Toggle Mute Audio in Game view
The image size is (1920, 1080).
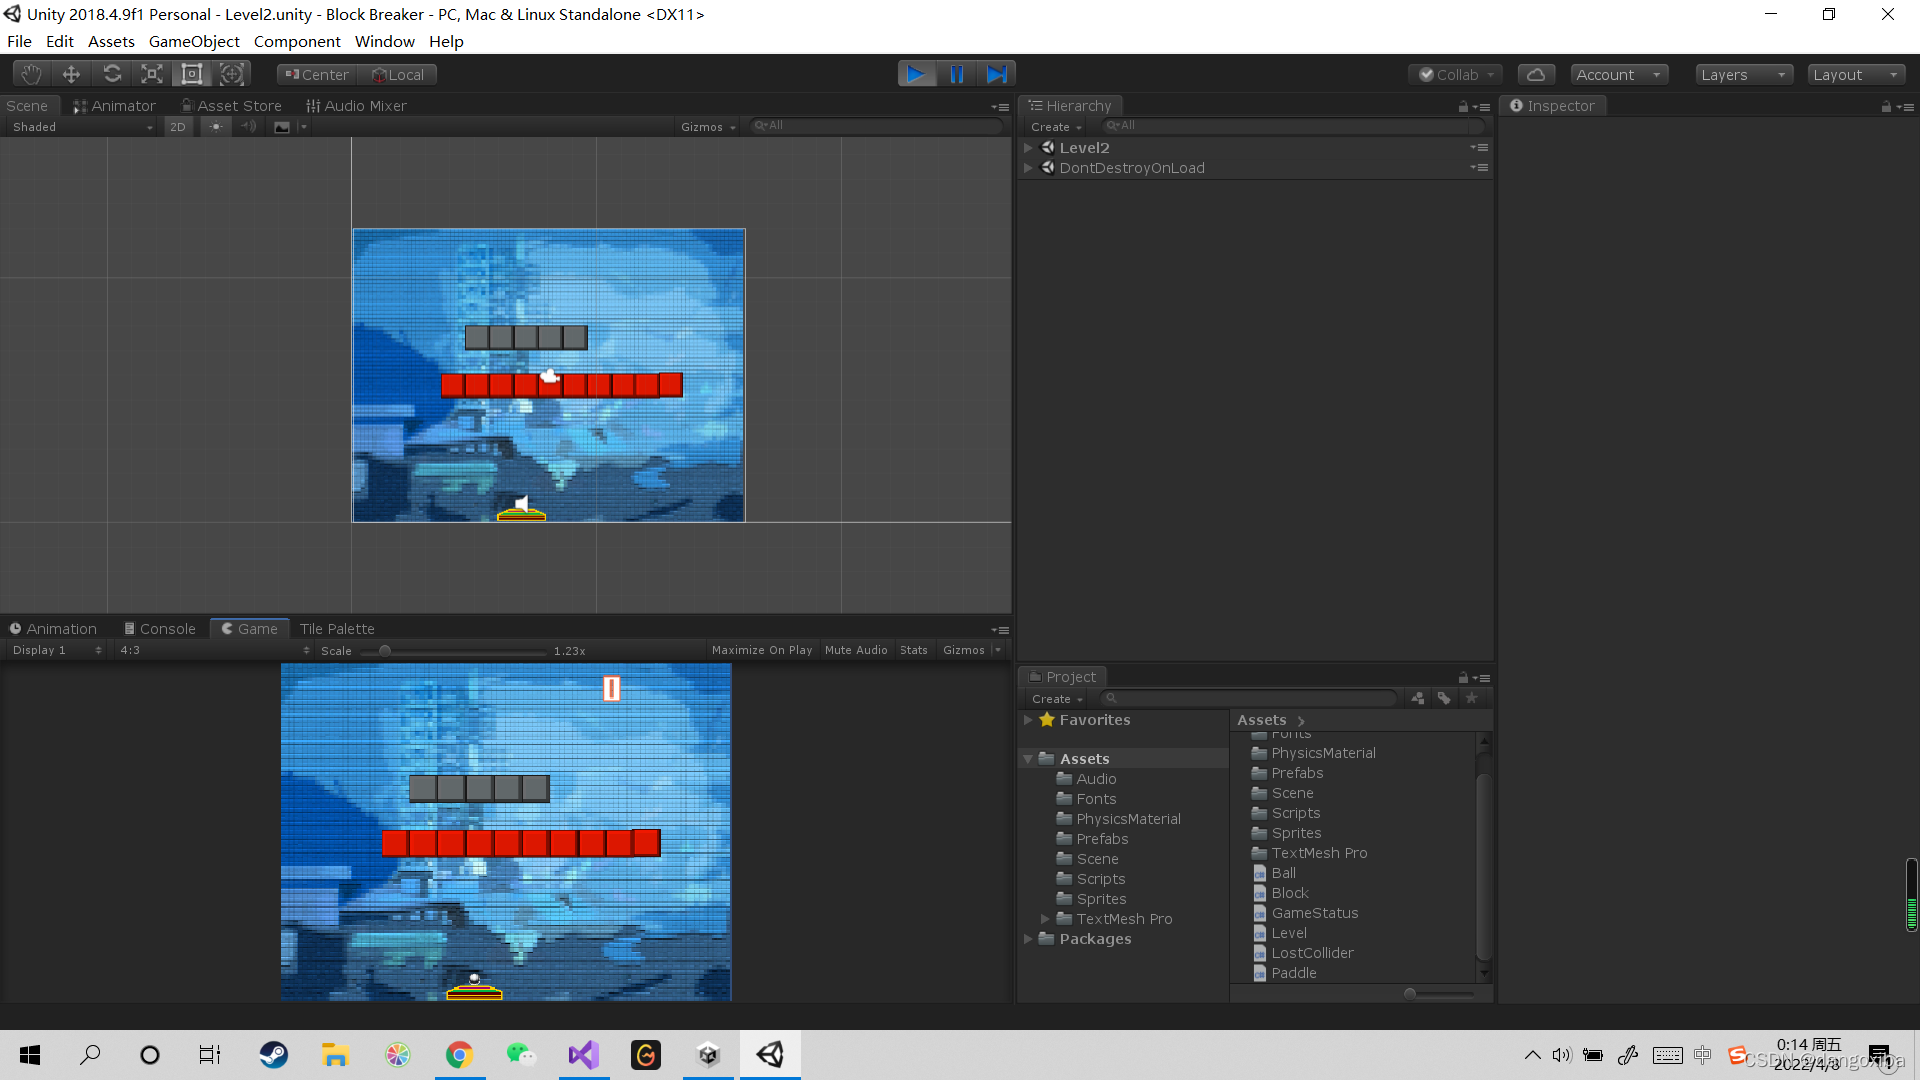856,650
